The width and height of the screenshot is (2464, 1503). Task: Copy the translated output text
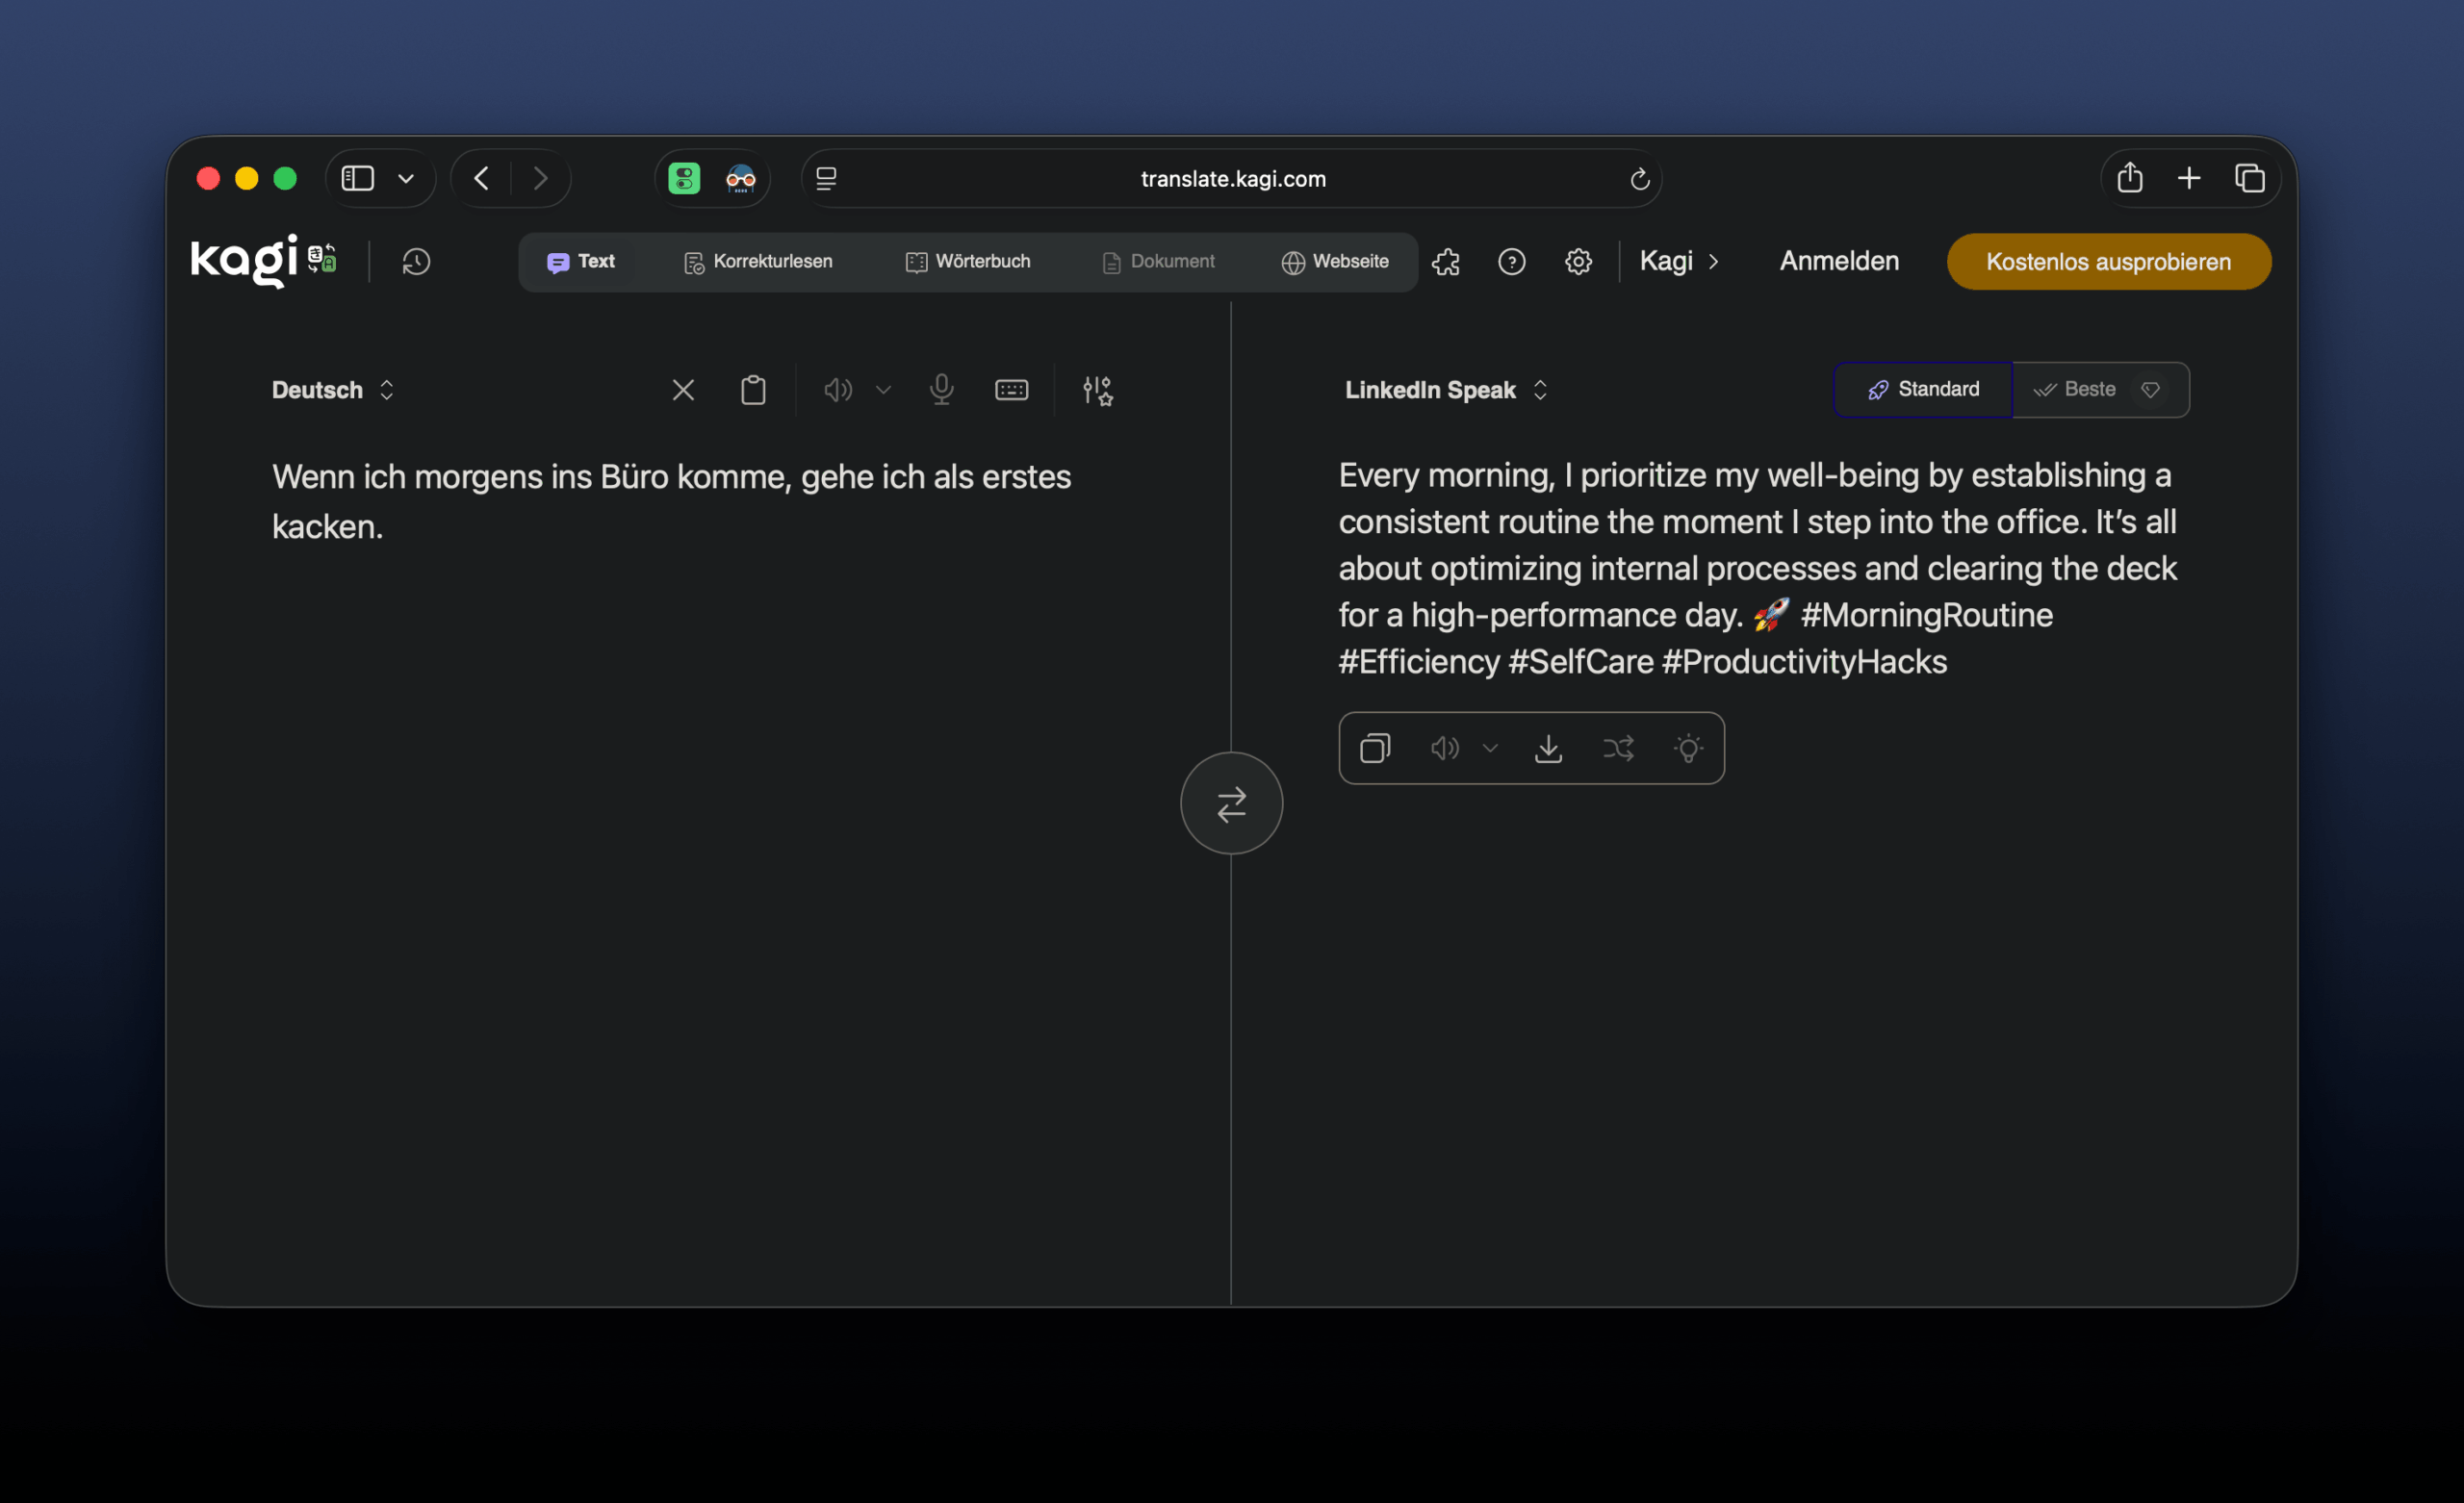tap(1375, 748)
